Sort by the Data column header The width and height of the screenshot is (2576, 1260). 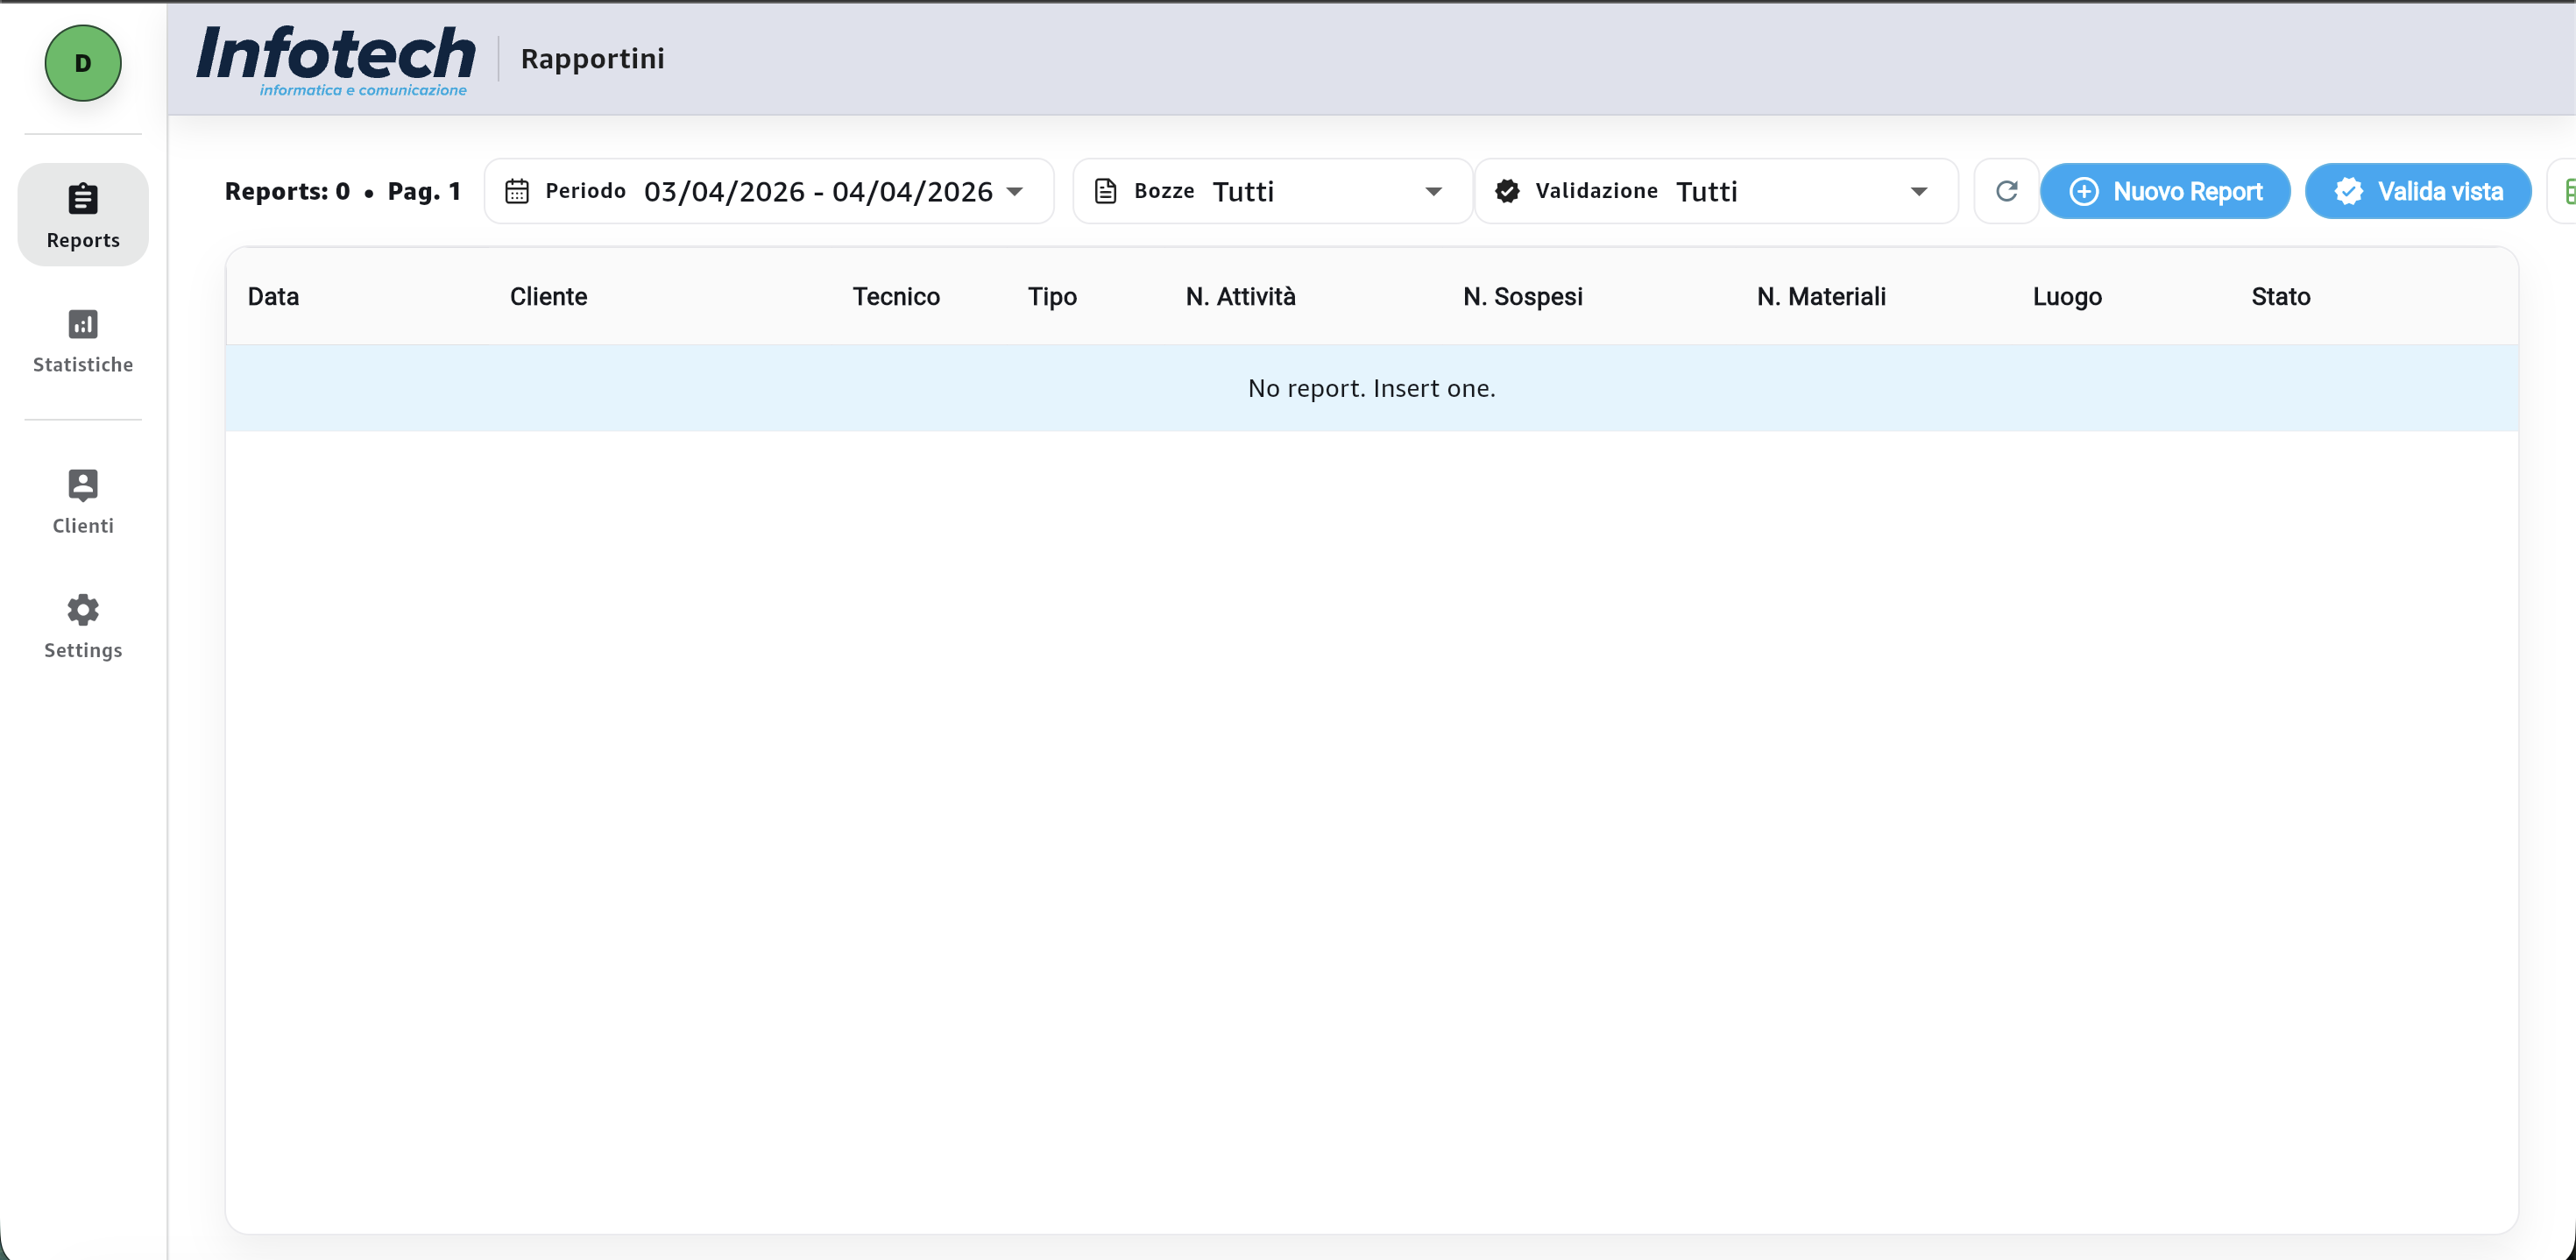(x=273, y=296)
